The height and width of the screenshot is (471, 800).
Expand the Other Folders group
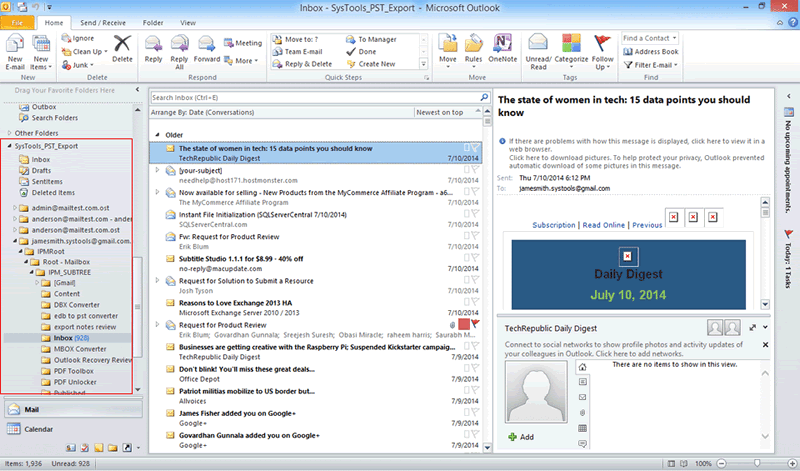(x=9, y=133)
